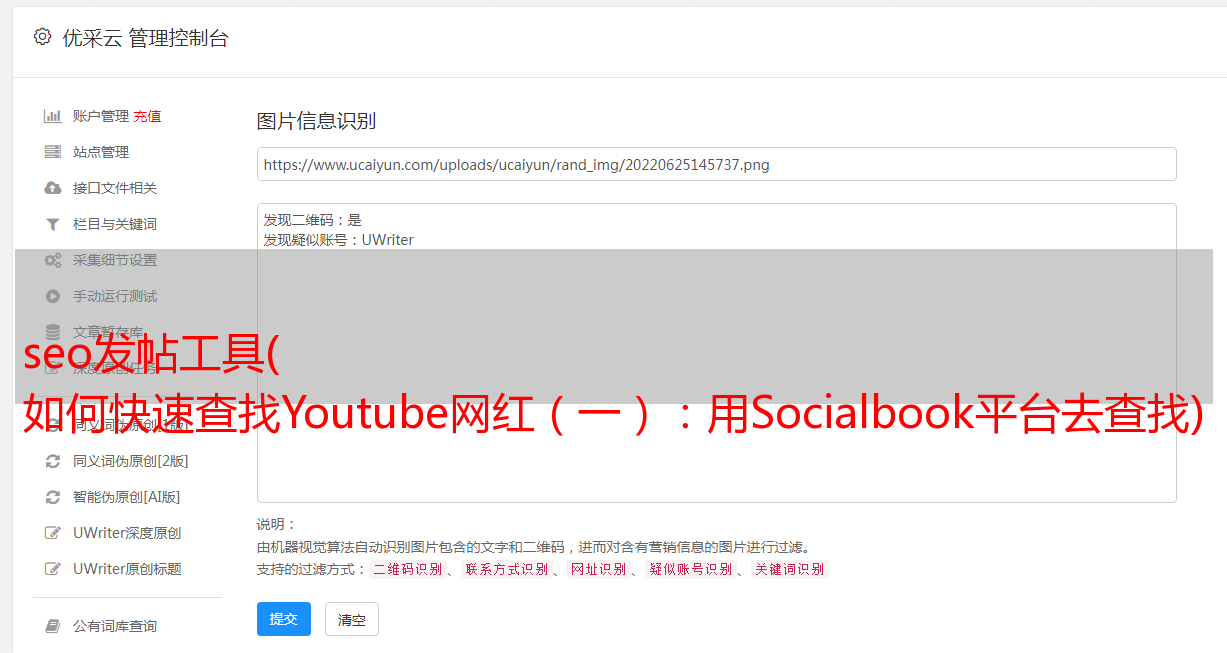
Task: Click the 二维码识别 tag
Action: (407, 569)
